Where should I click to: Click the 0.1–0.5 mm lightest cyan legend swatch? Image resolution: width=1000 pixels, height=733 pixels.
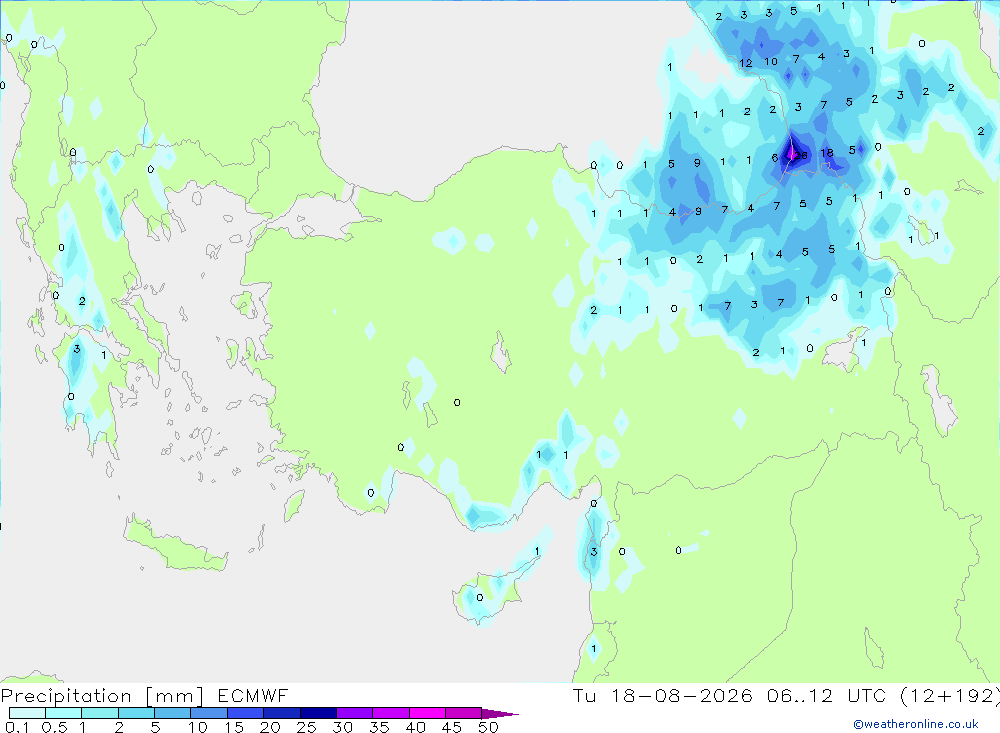(x=27, y=713)
